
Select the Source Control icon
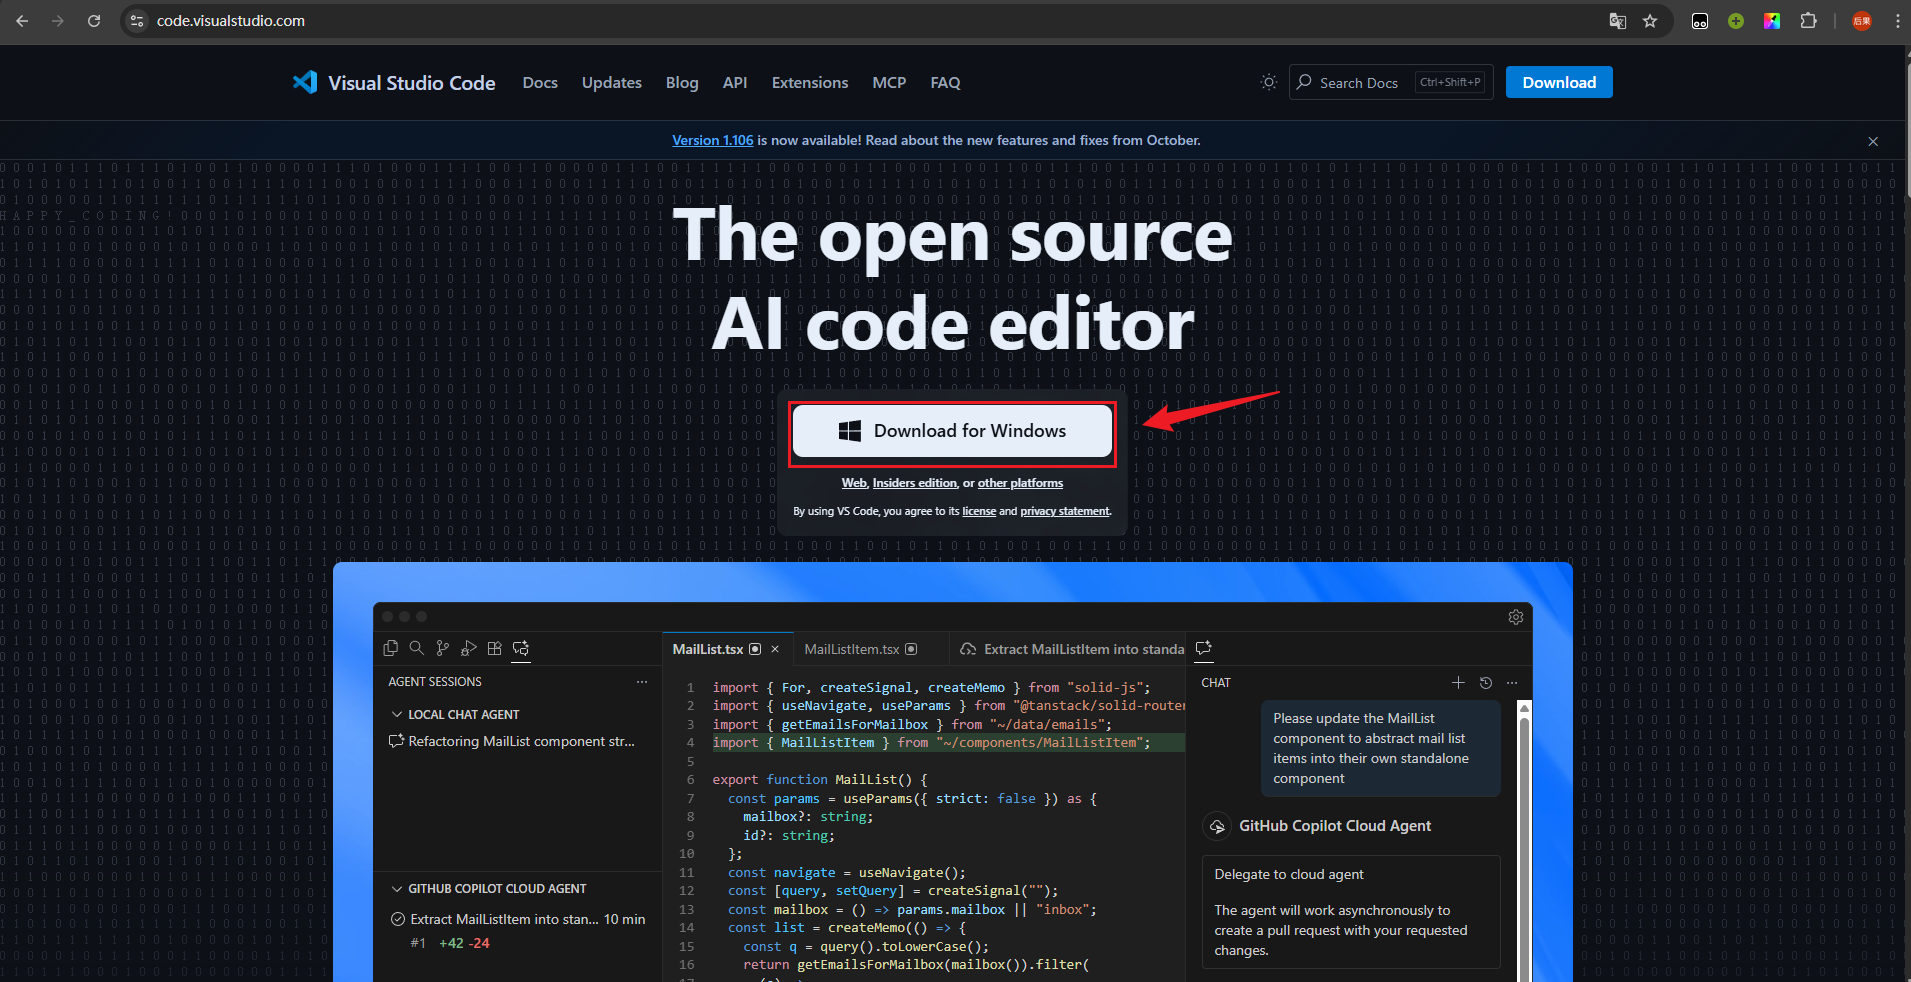(x=443, y=648)
